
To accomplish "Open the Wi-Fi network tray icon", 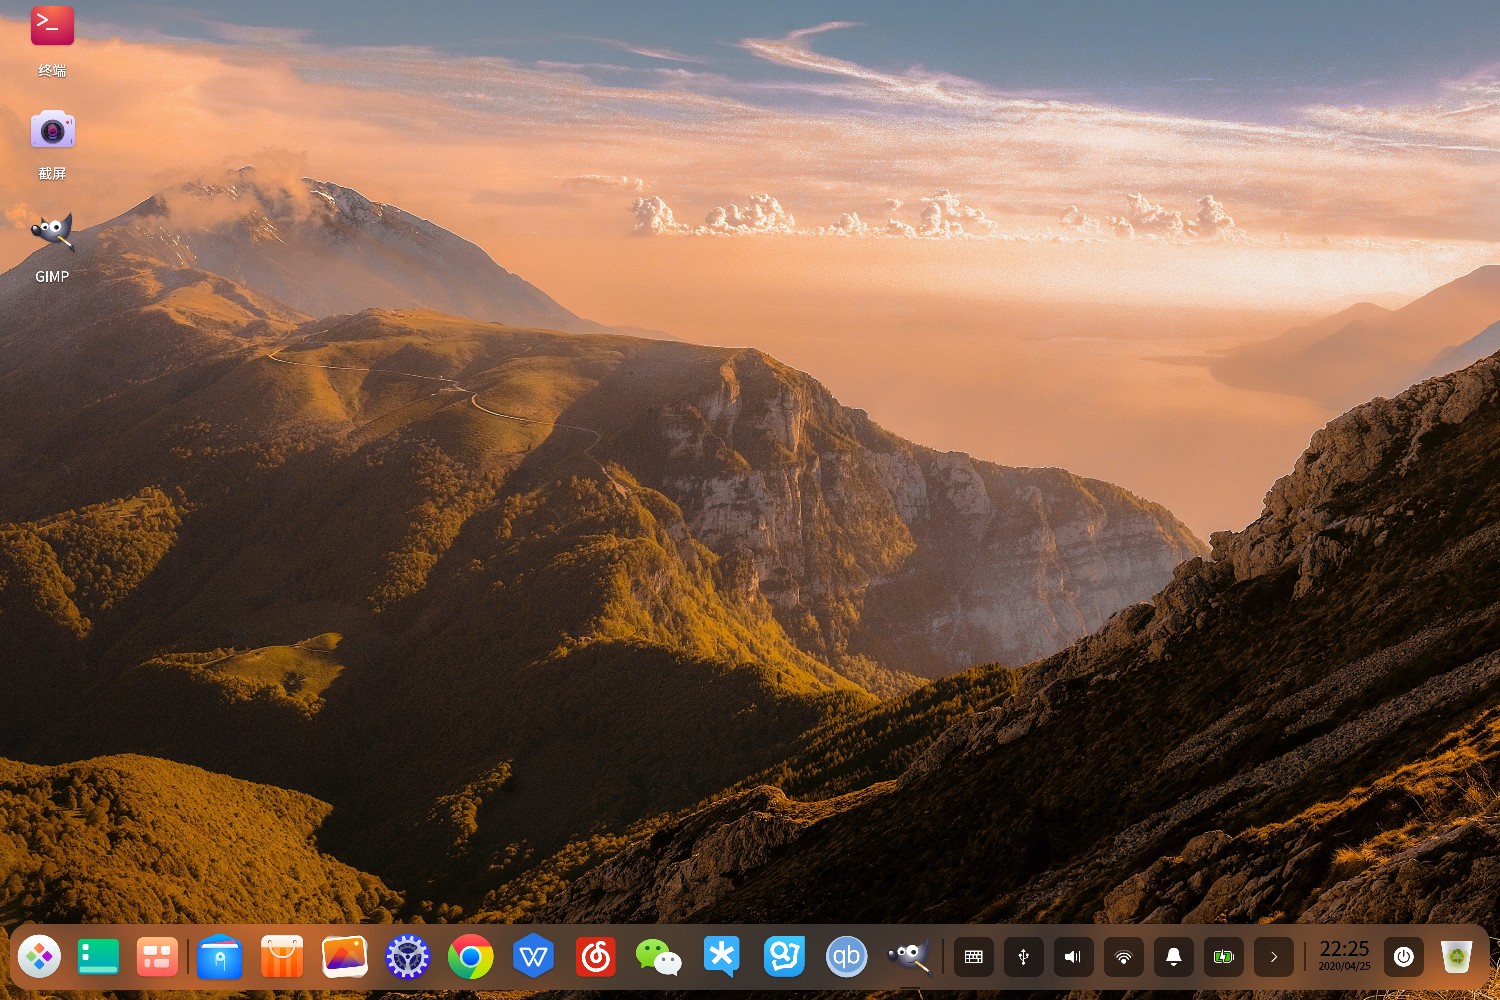I will (x=1123, y=957).
